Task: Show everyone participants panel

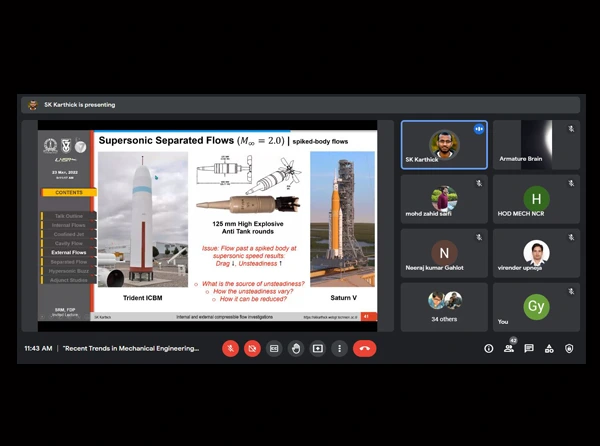Action: tap(509, 348)
